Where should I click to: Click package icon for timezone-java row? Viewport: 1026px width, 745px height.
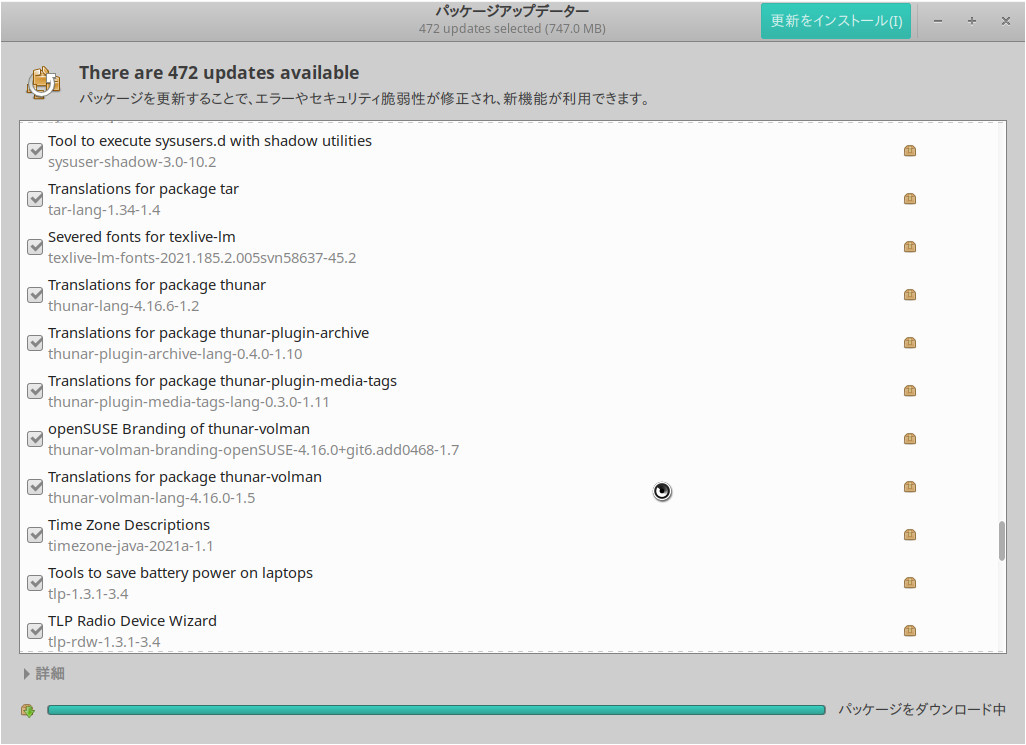[x=910, y=535]
